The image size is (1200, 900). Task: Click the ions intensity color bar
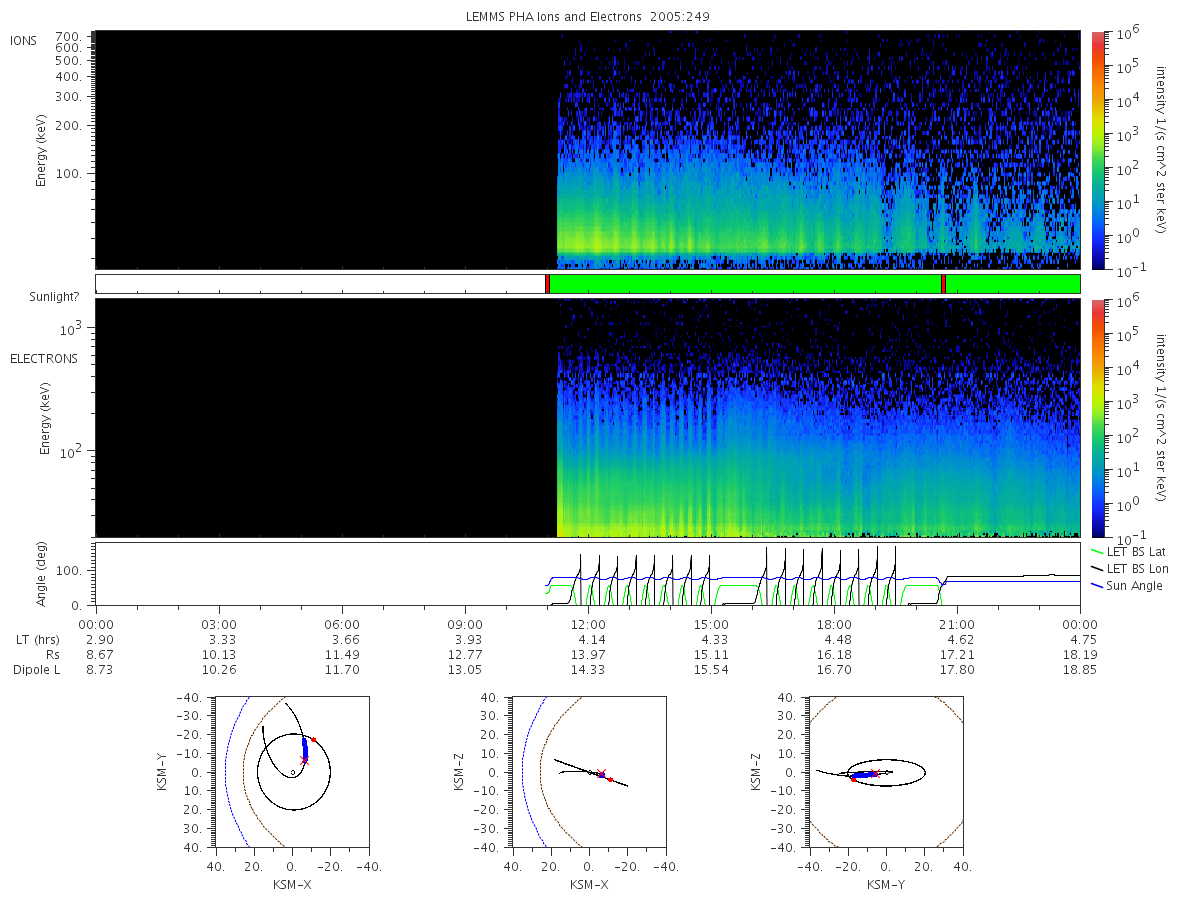[x=1098, y=150]
